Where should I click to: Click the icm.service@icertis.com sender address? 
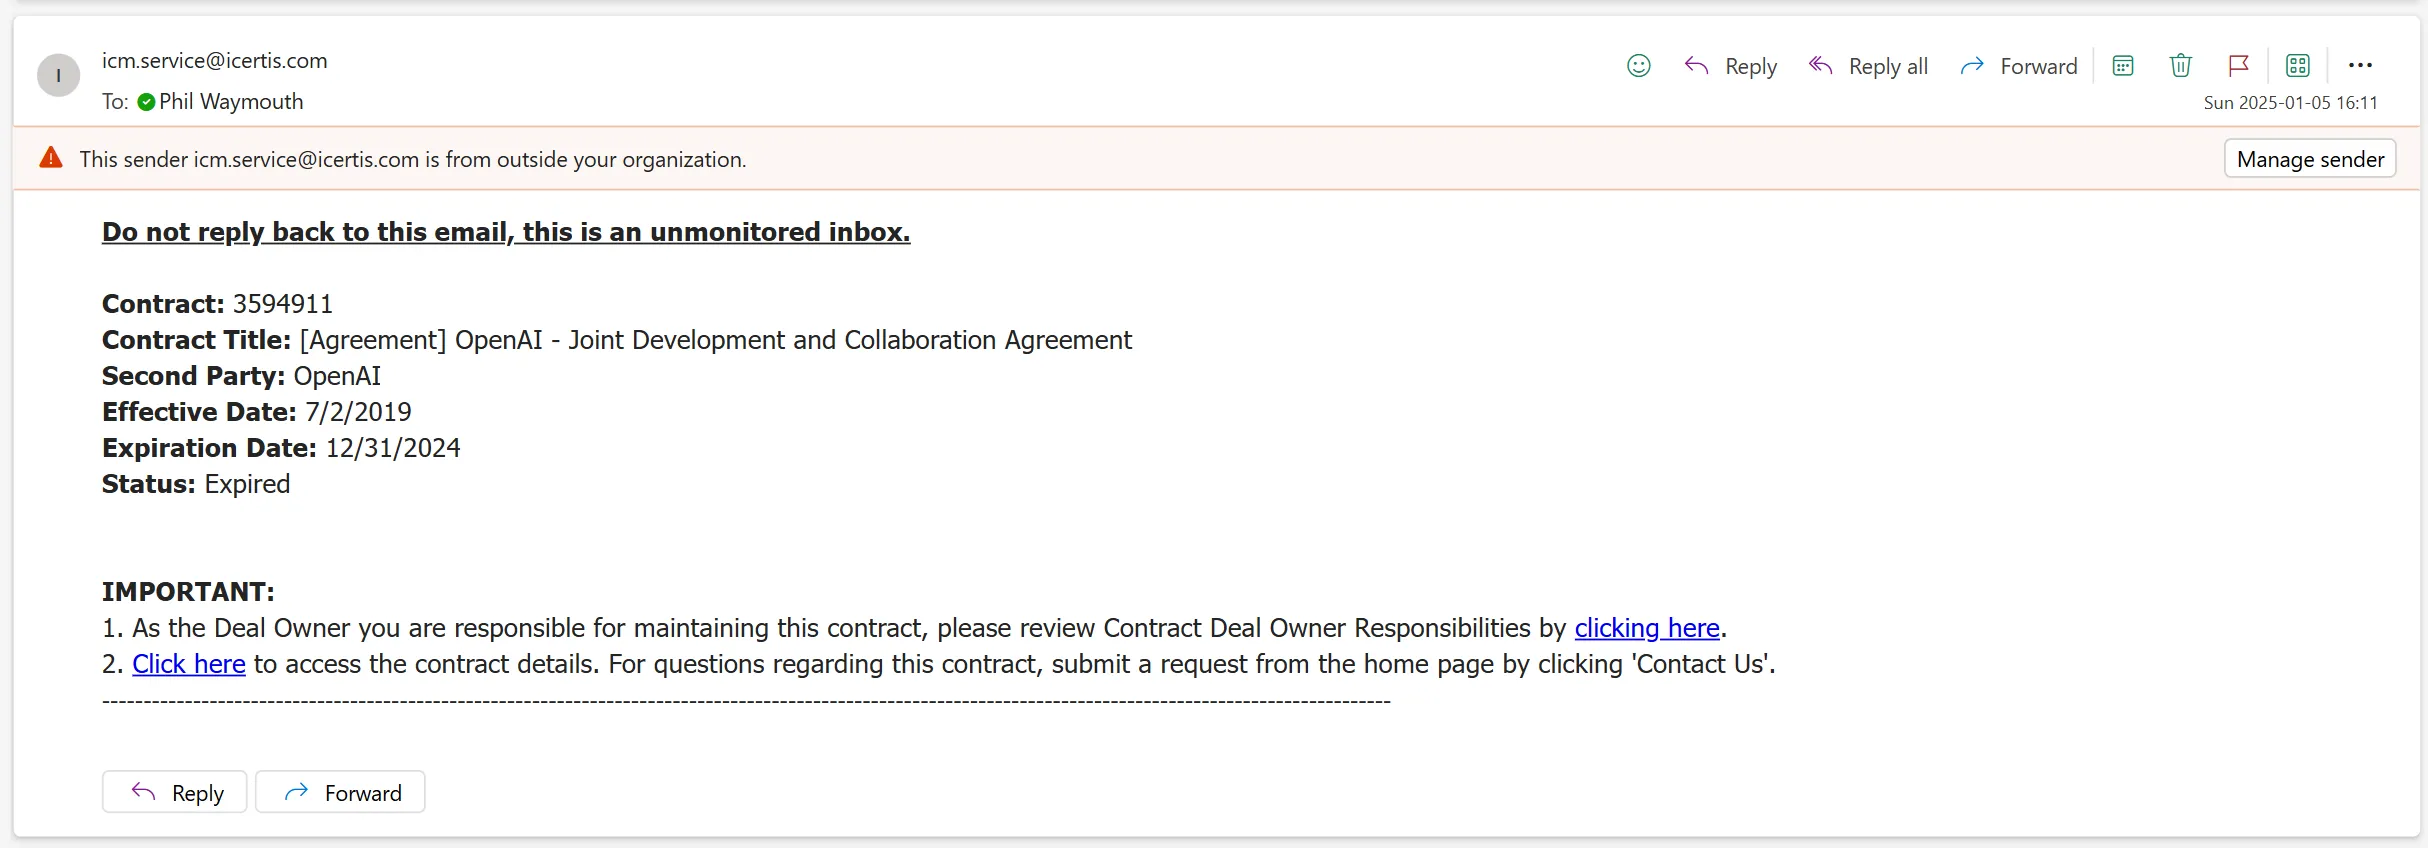coord(214,61)
